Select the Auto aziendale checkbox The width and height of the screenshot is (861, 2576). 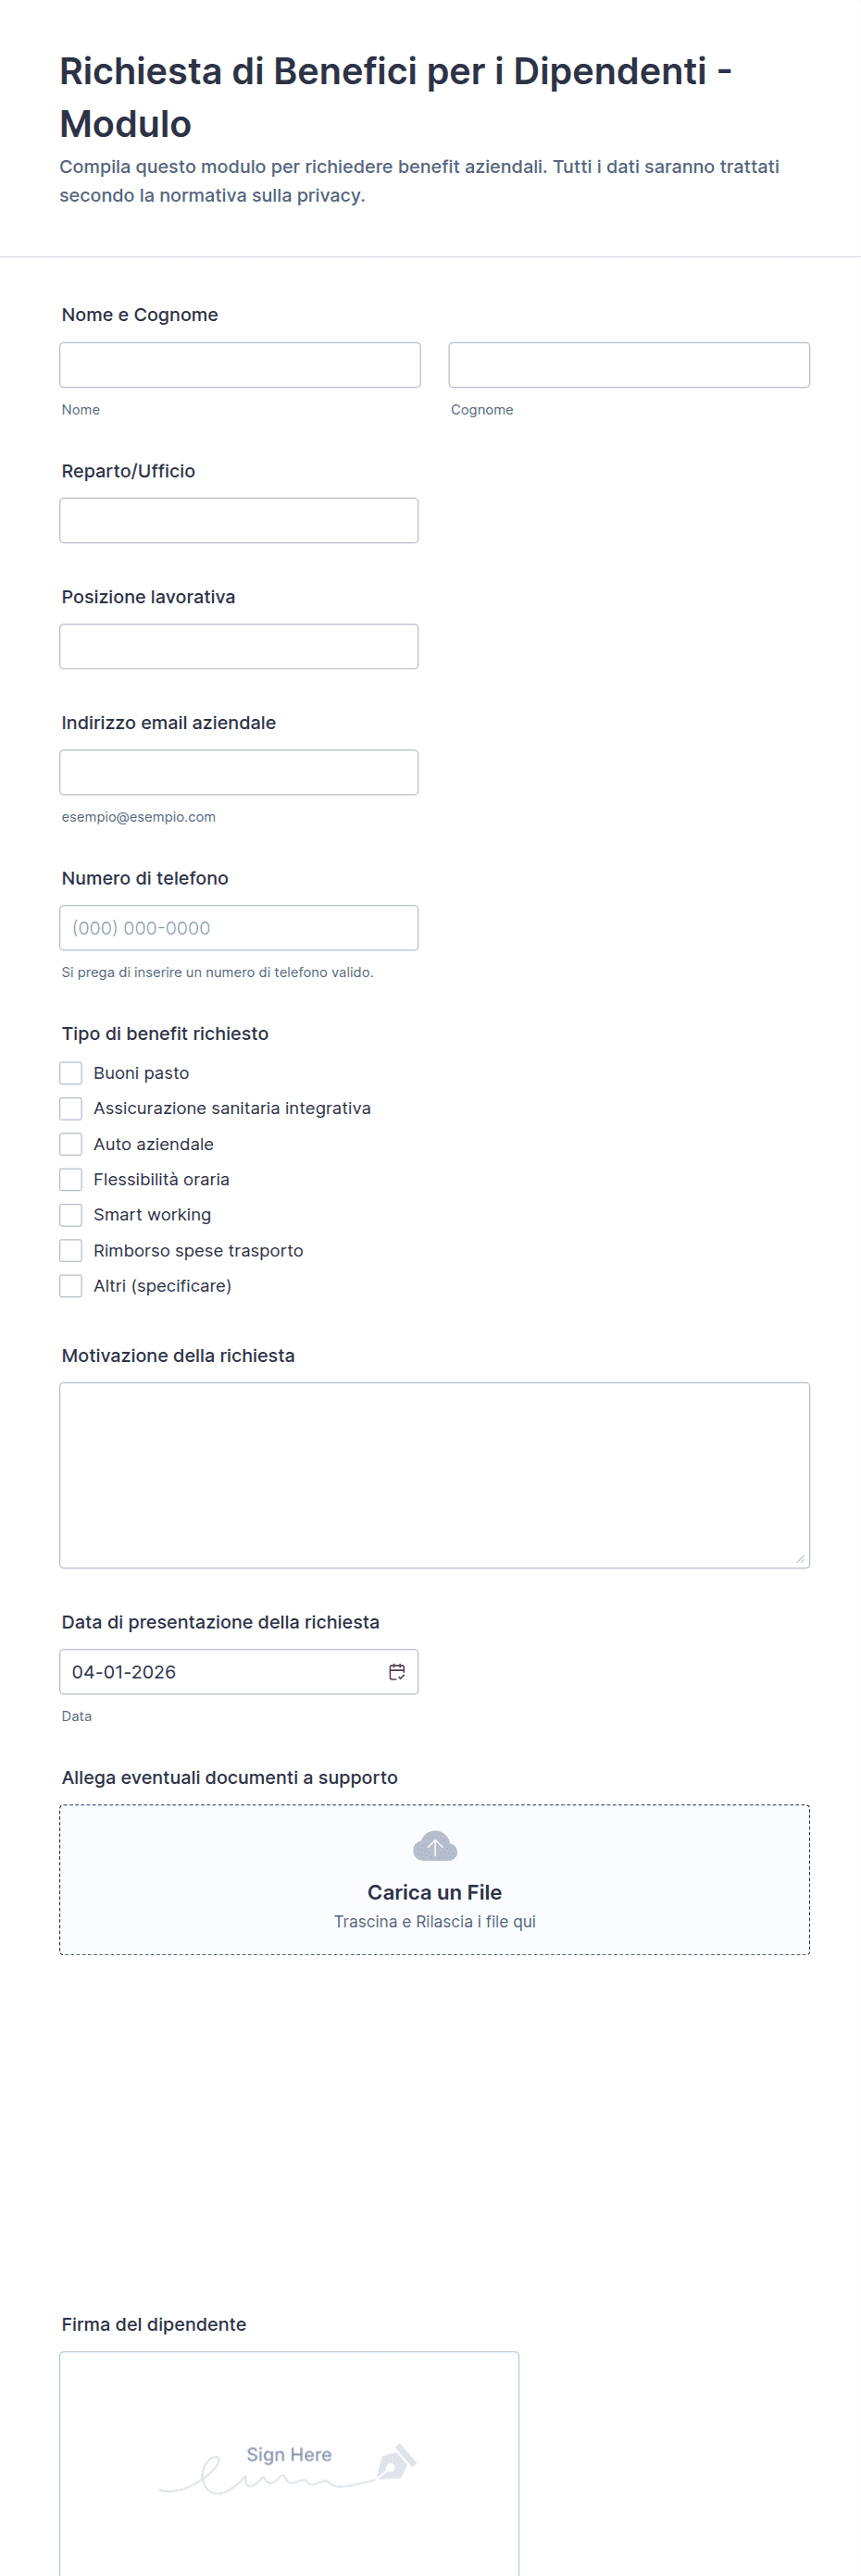click(71, 1144)
